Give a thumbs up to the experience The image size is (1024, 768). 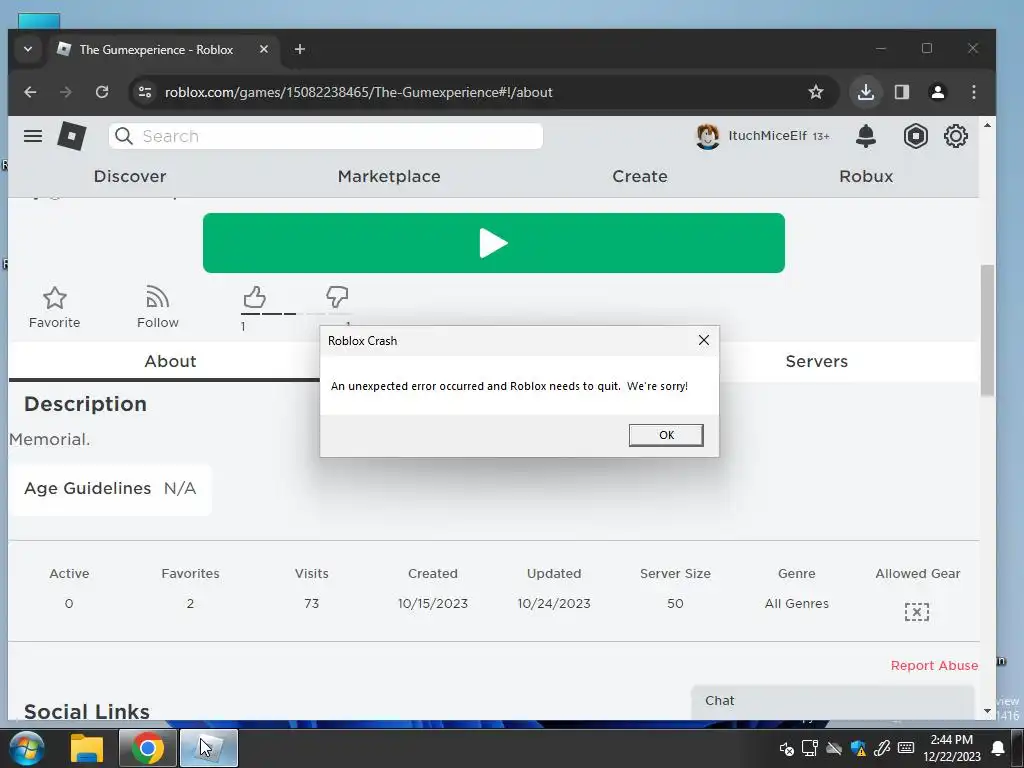(254, 297)
